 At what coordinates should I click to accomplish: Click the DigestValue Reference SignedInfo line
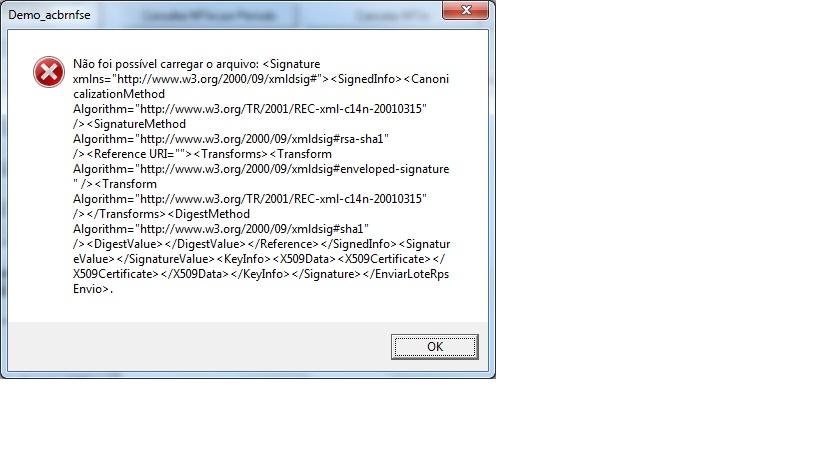click(x=261, y=244)
